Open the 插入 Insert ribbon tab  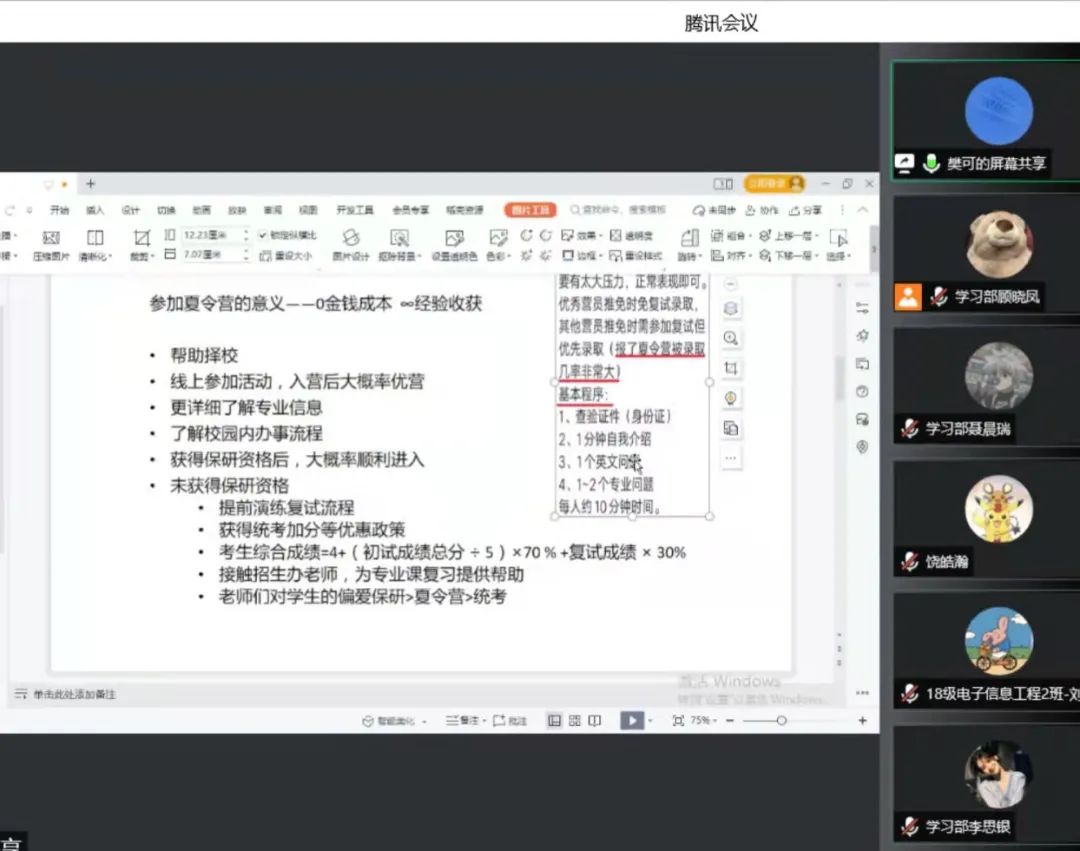(95, 210)
